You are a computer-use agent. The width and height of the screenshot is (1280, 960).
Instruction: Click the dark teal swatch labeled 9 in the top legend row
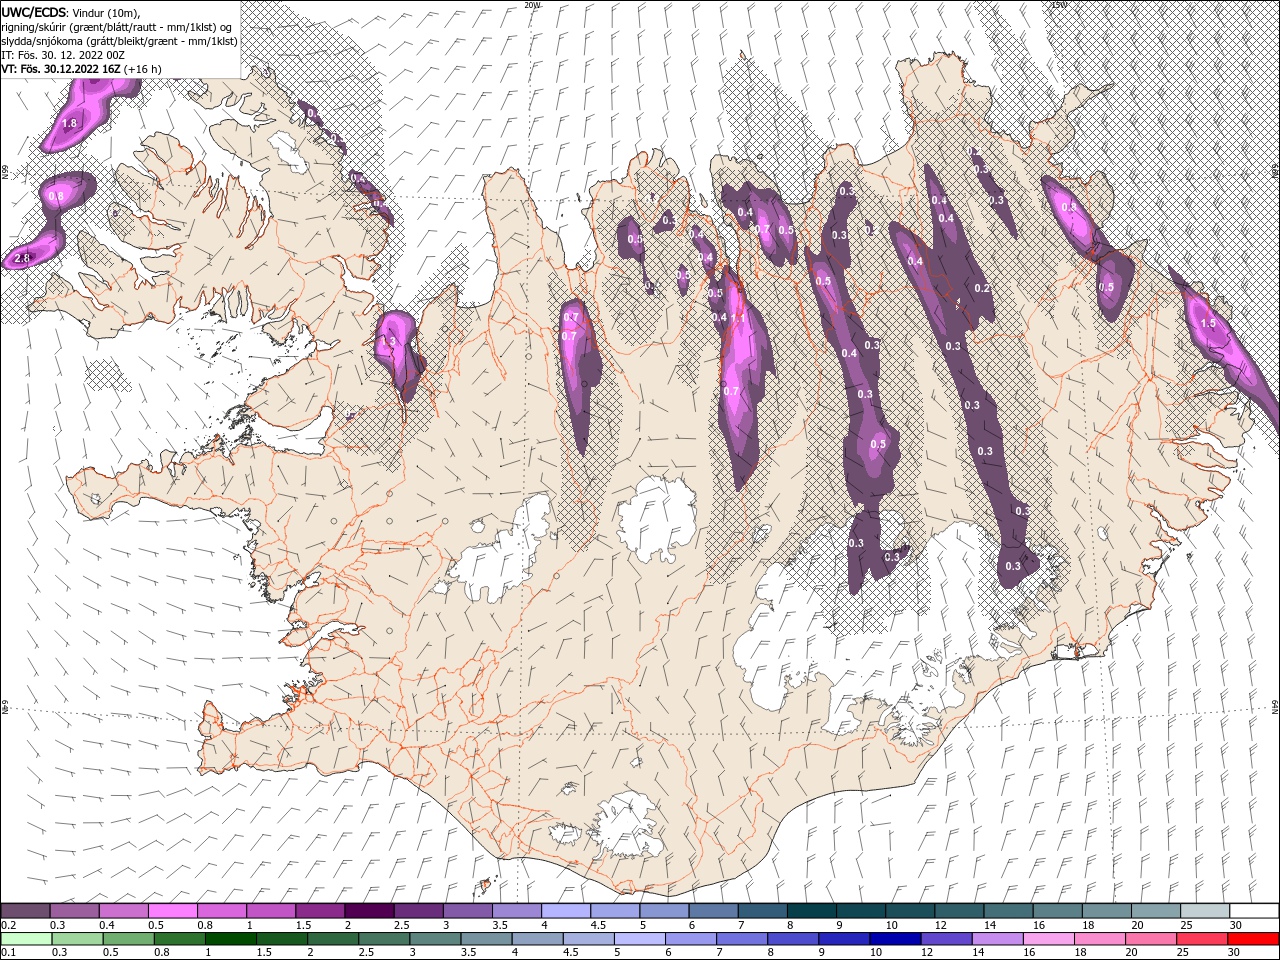(x=860, y=911)
